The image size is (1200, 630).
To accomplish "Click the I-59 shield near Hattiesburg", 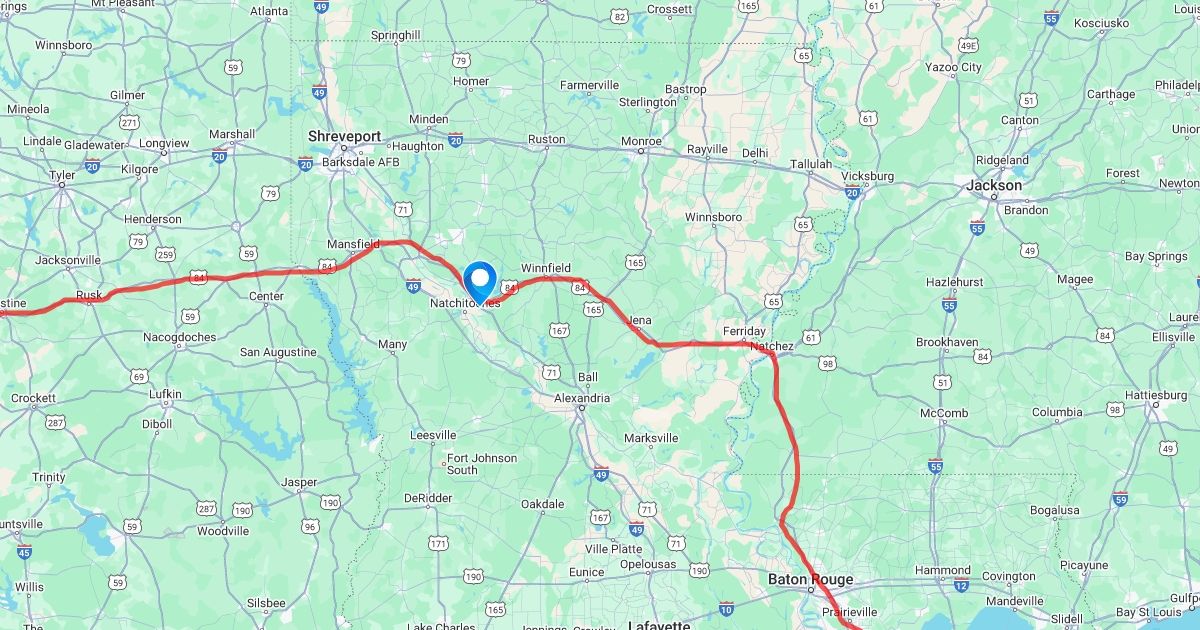I will click(1120, 498).
